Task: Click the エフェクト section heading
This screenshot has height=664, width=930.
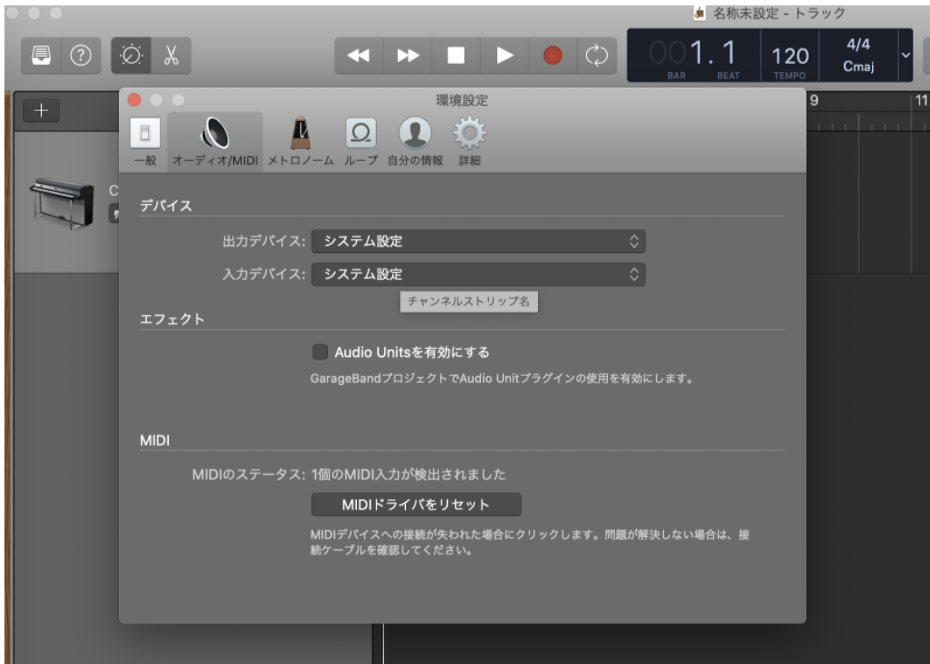Action: (x=172, y=319)
